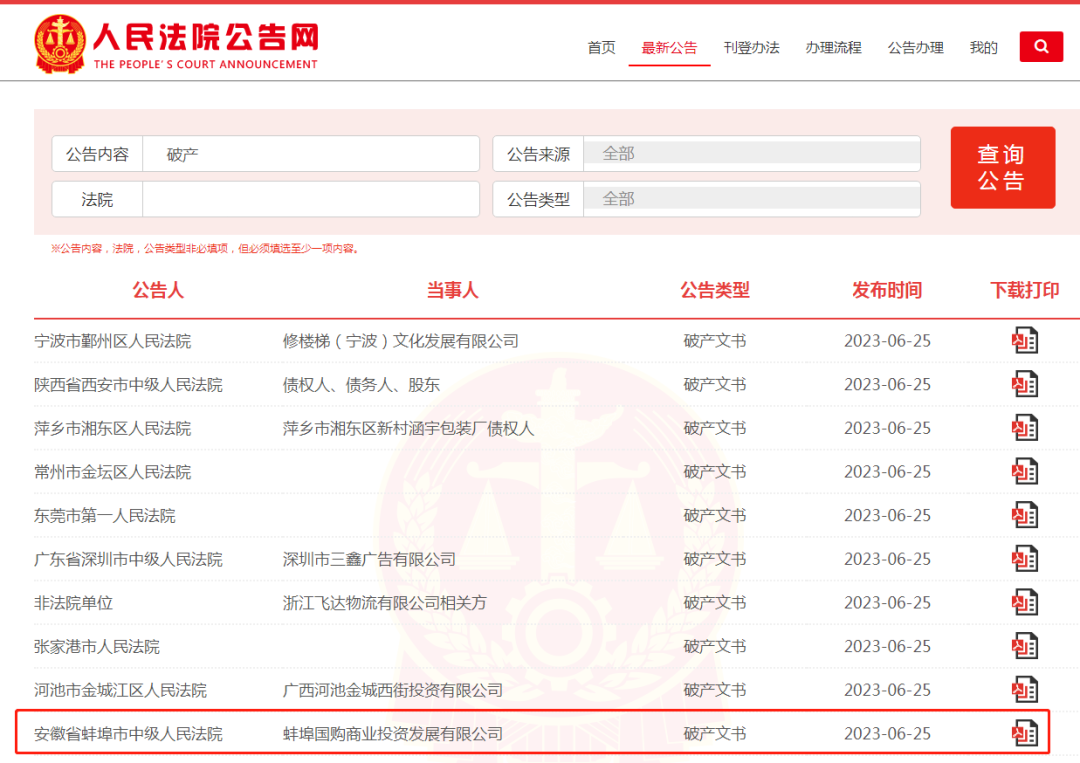This screenshot has height=763, width=1080.
Task: Open 宁波市鄞州区人民法院 announcement
Action: pos(113,341)
